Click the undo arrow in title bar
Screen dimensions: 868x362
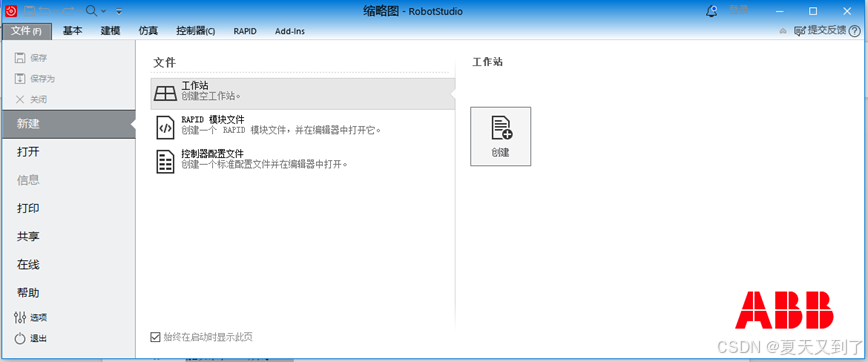click(45, 11)
